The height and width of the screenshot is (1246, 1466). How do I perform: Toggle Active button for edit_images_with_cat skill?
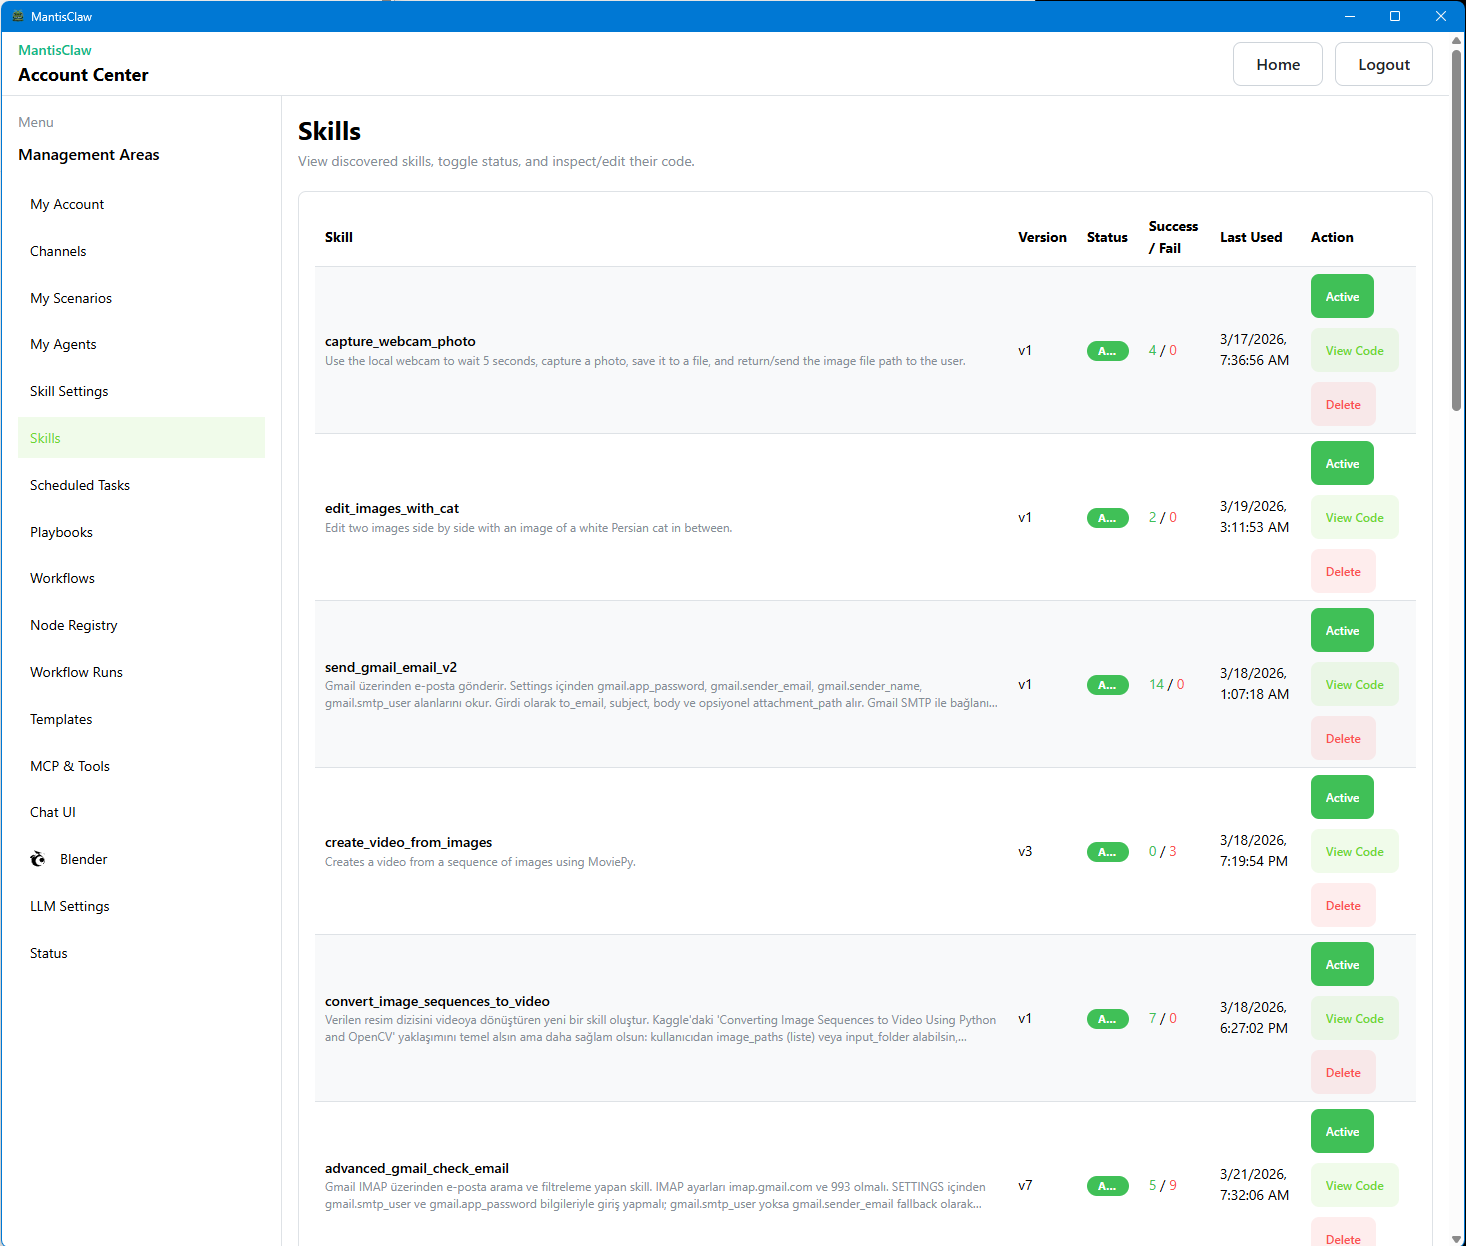click(x=1341, y=464)
